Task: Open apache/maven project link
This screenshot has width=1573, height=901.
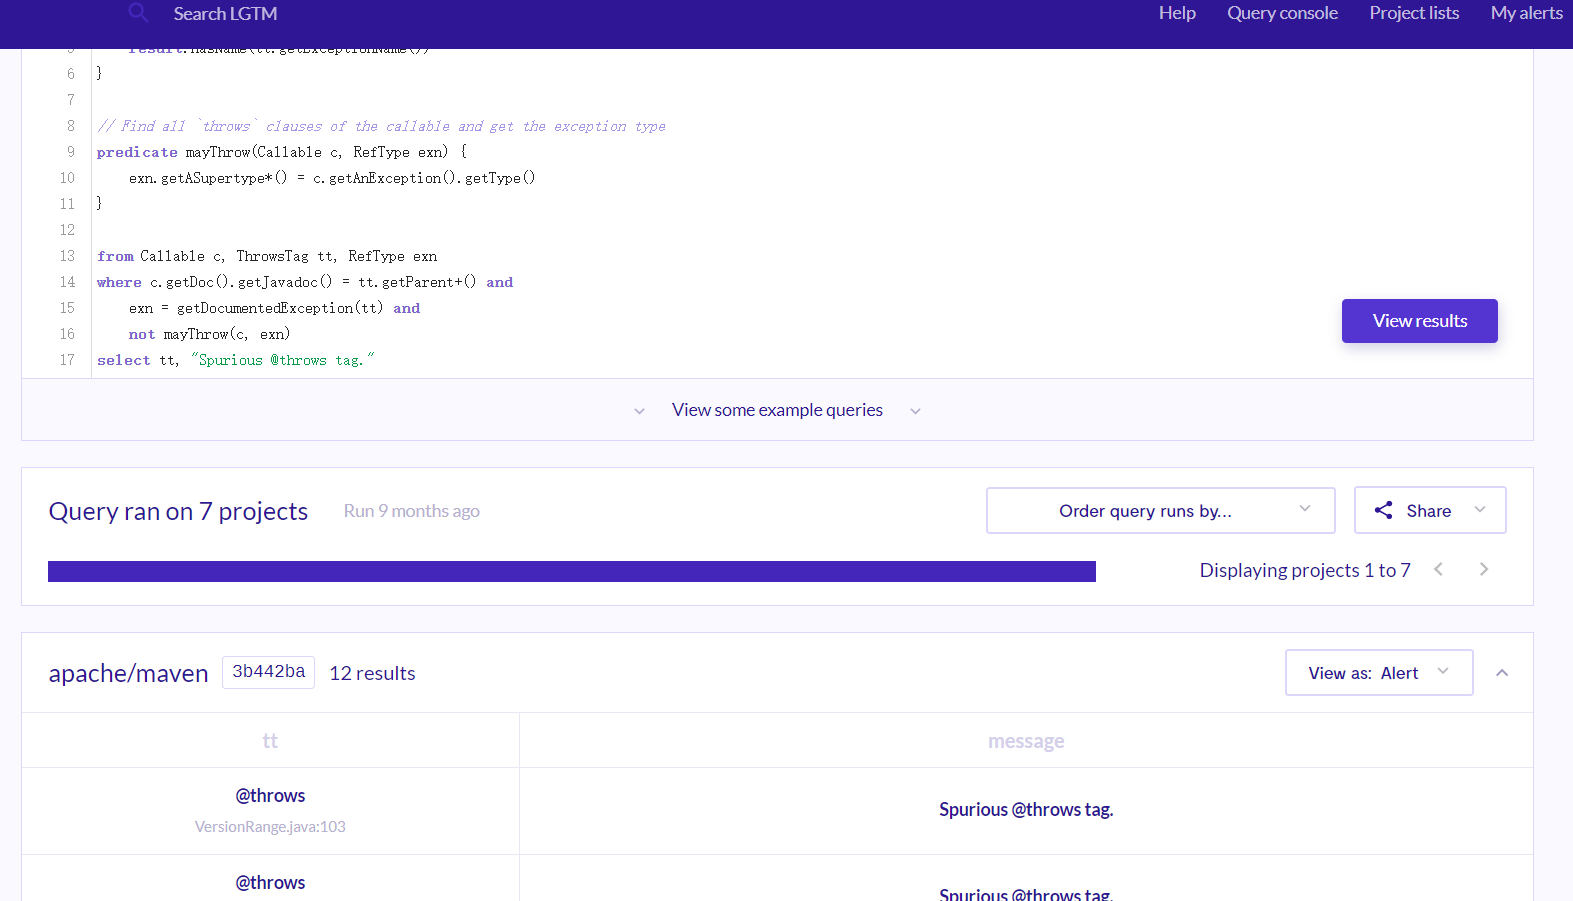Action: click(x=128, y=673)
